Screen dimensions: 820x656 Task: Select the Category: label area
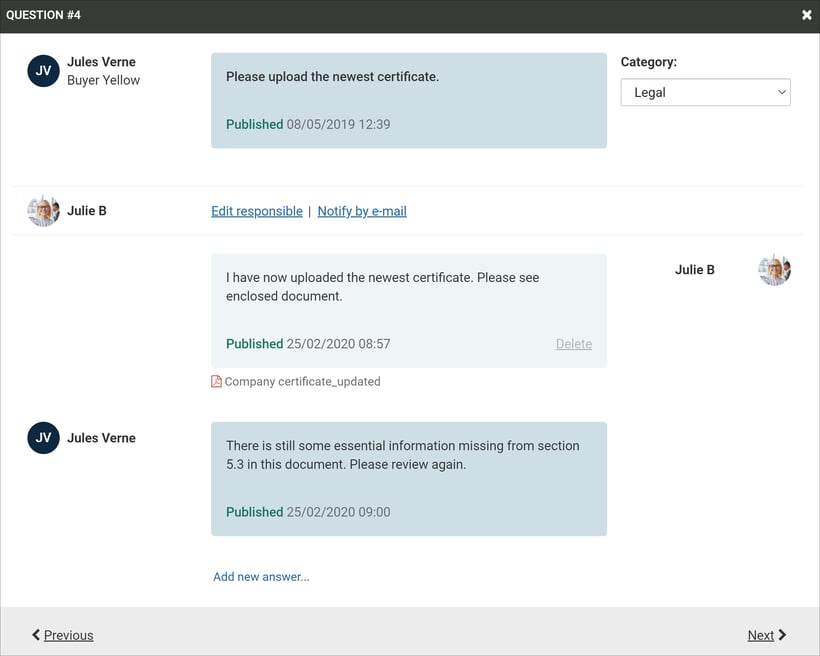tap(649, 61)
